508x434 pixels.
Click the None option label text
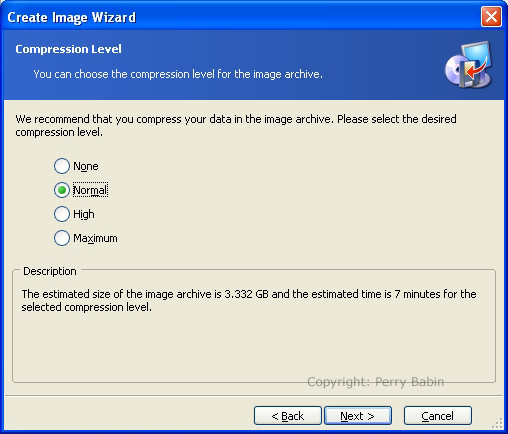coord(86,166)
